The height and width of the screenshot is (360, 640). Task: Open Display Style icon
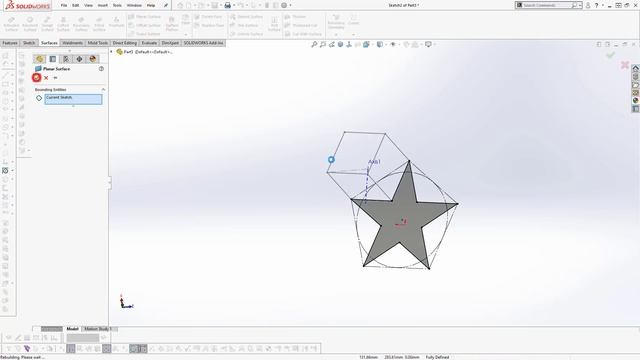pyautogui.click(x=380, y=44)
